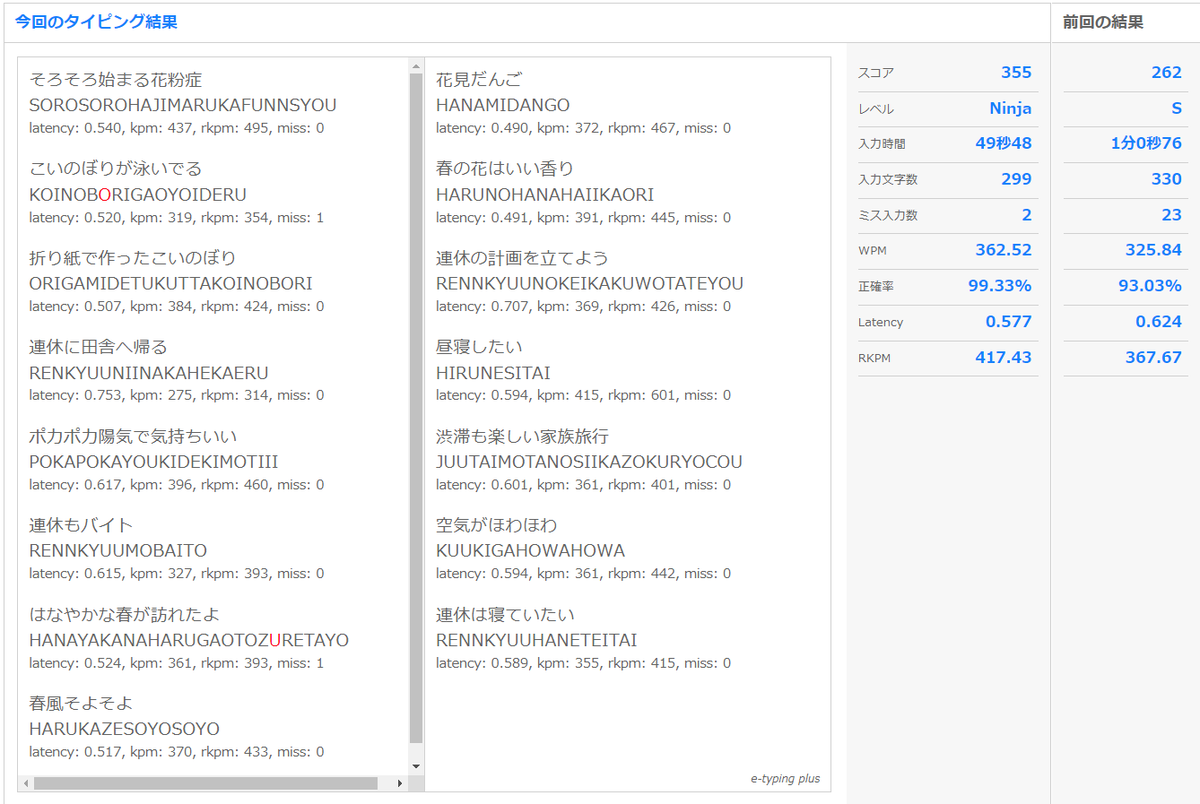The height and width of the screenshot is (804, 1200).
Task: Click the scroll down arrow of results list
Action: 416,767
